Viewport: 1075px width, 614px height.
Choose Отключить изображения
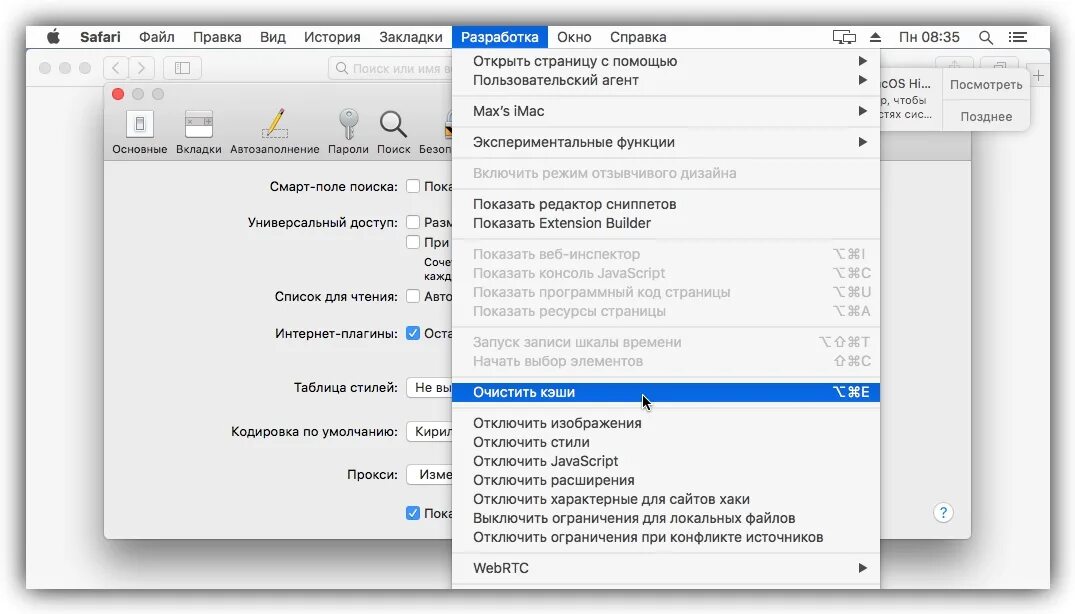[x=666, y=423]
